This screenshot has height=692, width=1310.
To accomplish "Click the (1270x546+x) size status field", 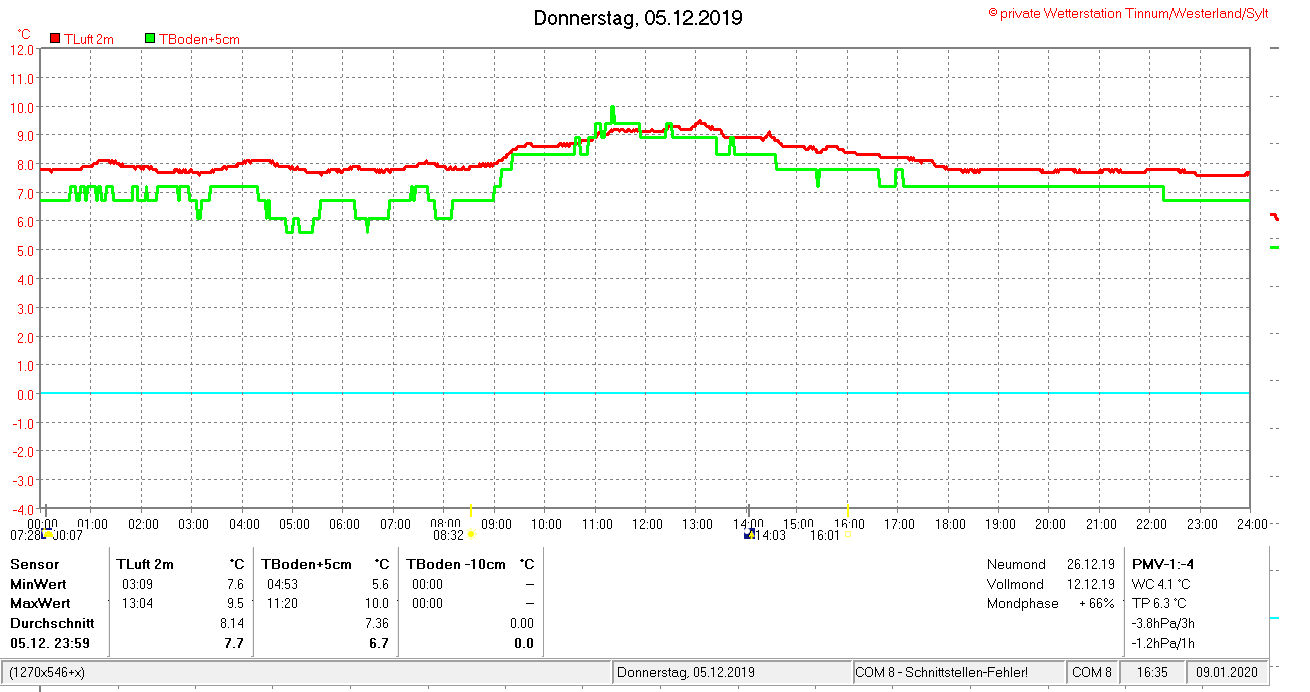I will [47, 672].
